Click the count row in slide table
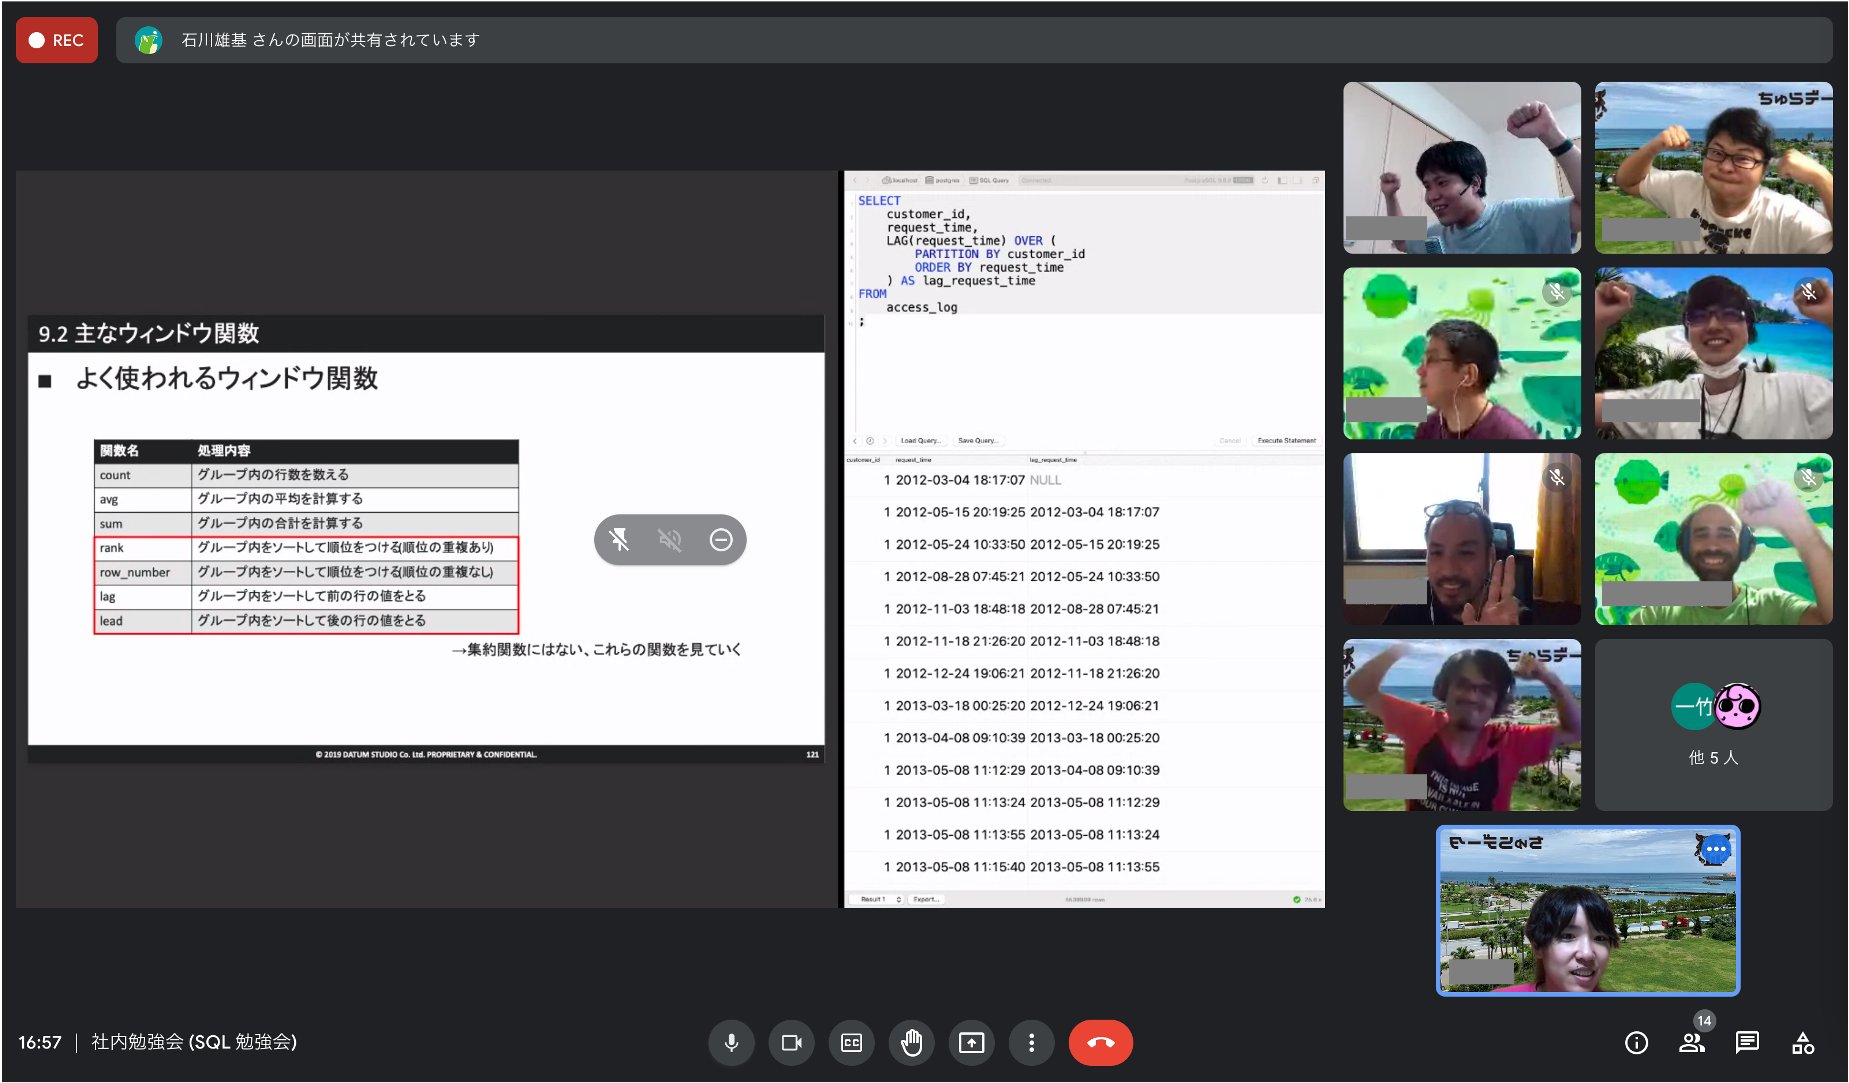Image resolution: width=1849 pixels, height=1083 pixels. coord(306,475)
